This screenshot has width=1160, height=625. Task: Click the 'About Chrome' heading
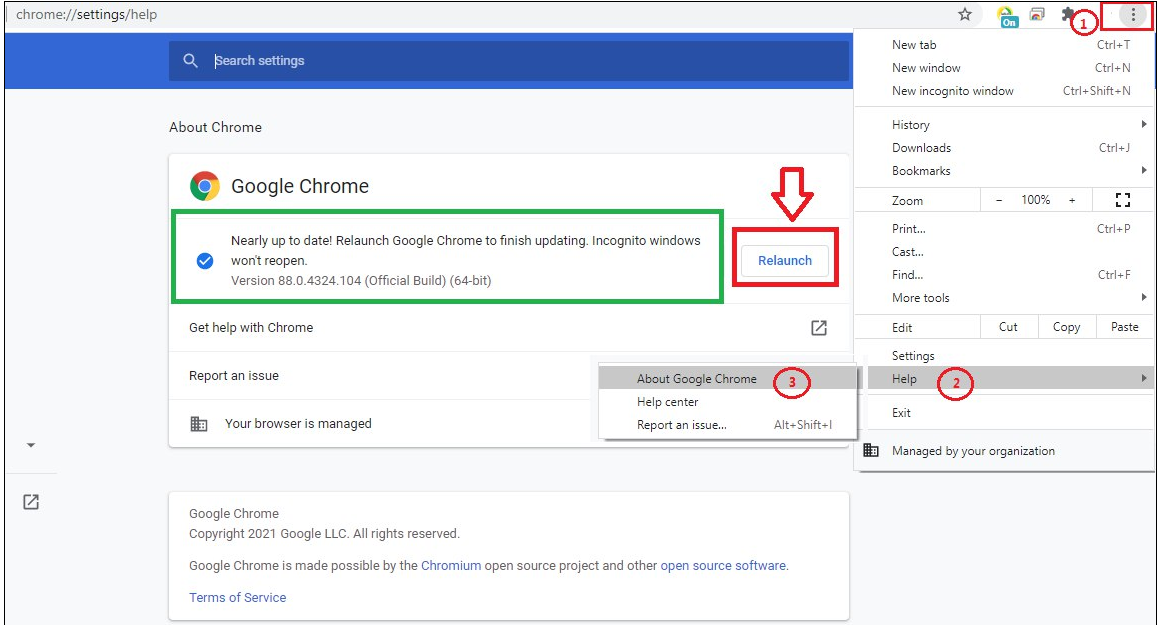pos(215,127)
